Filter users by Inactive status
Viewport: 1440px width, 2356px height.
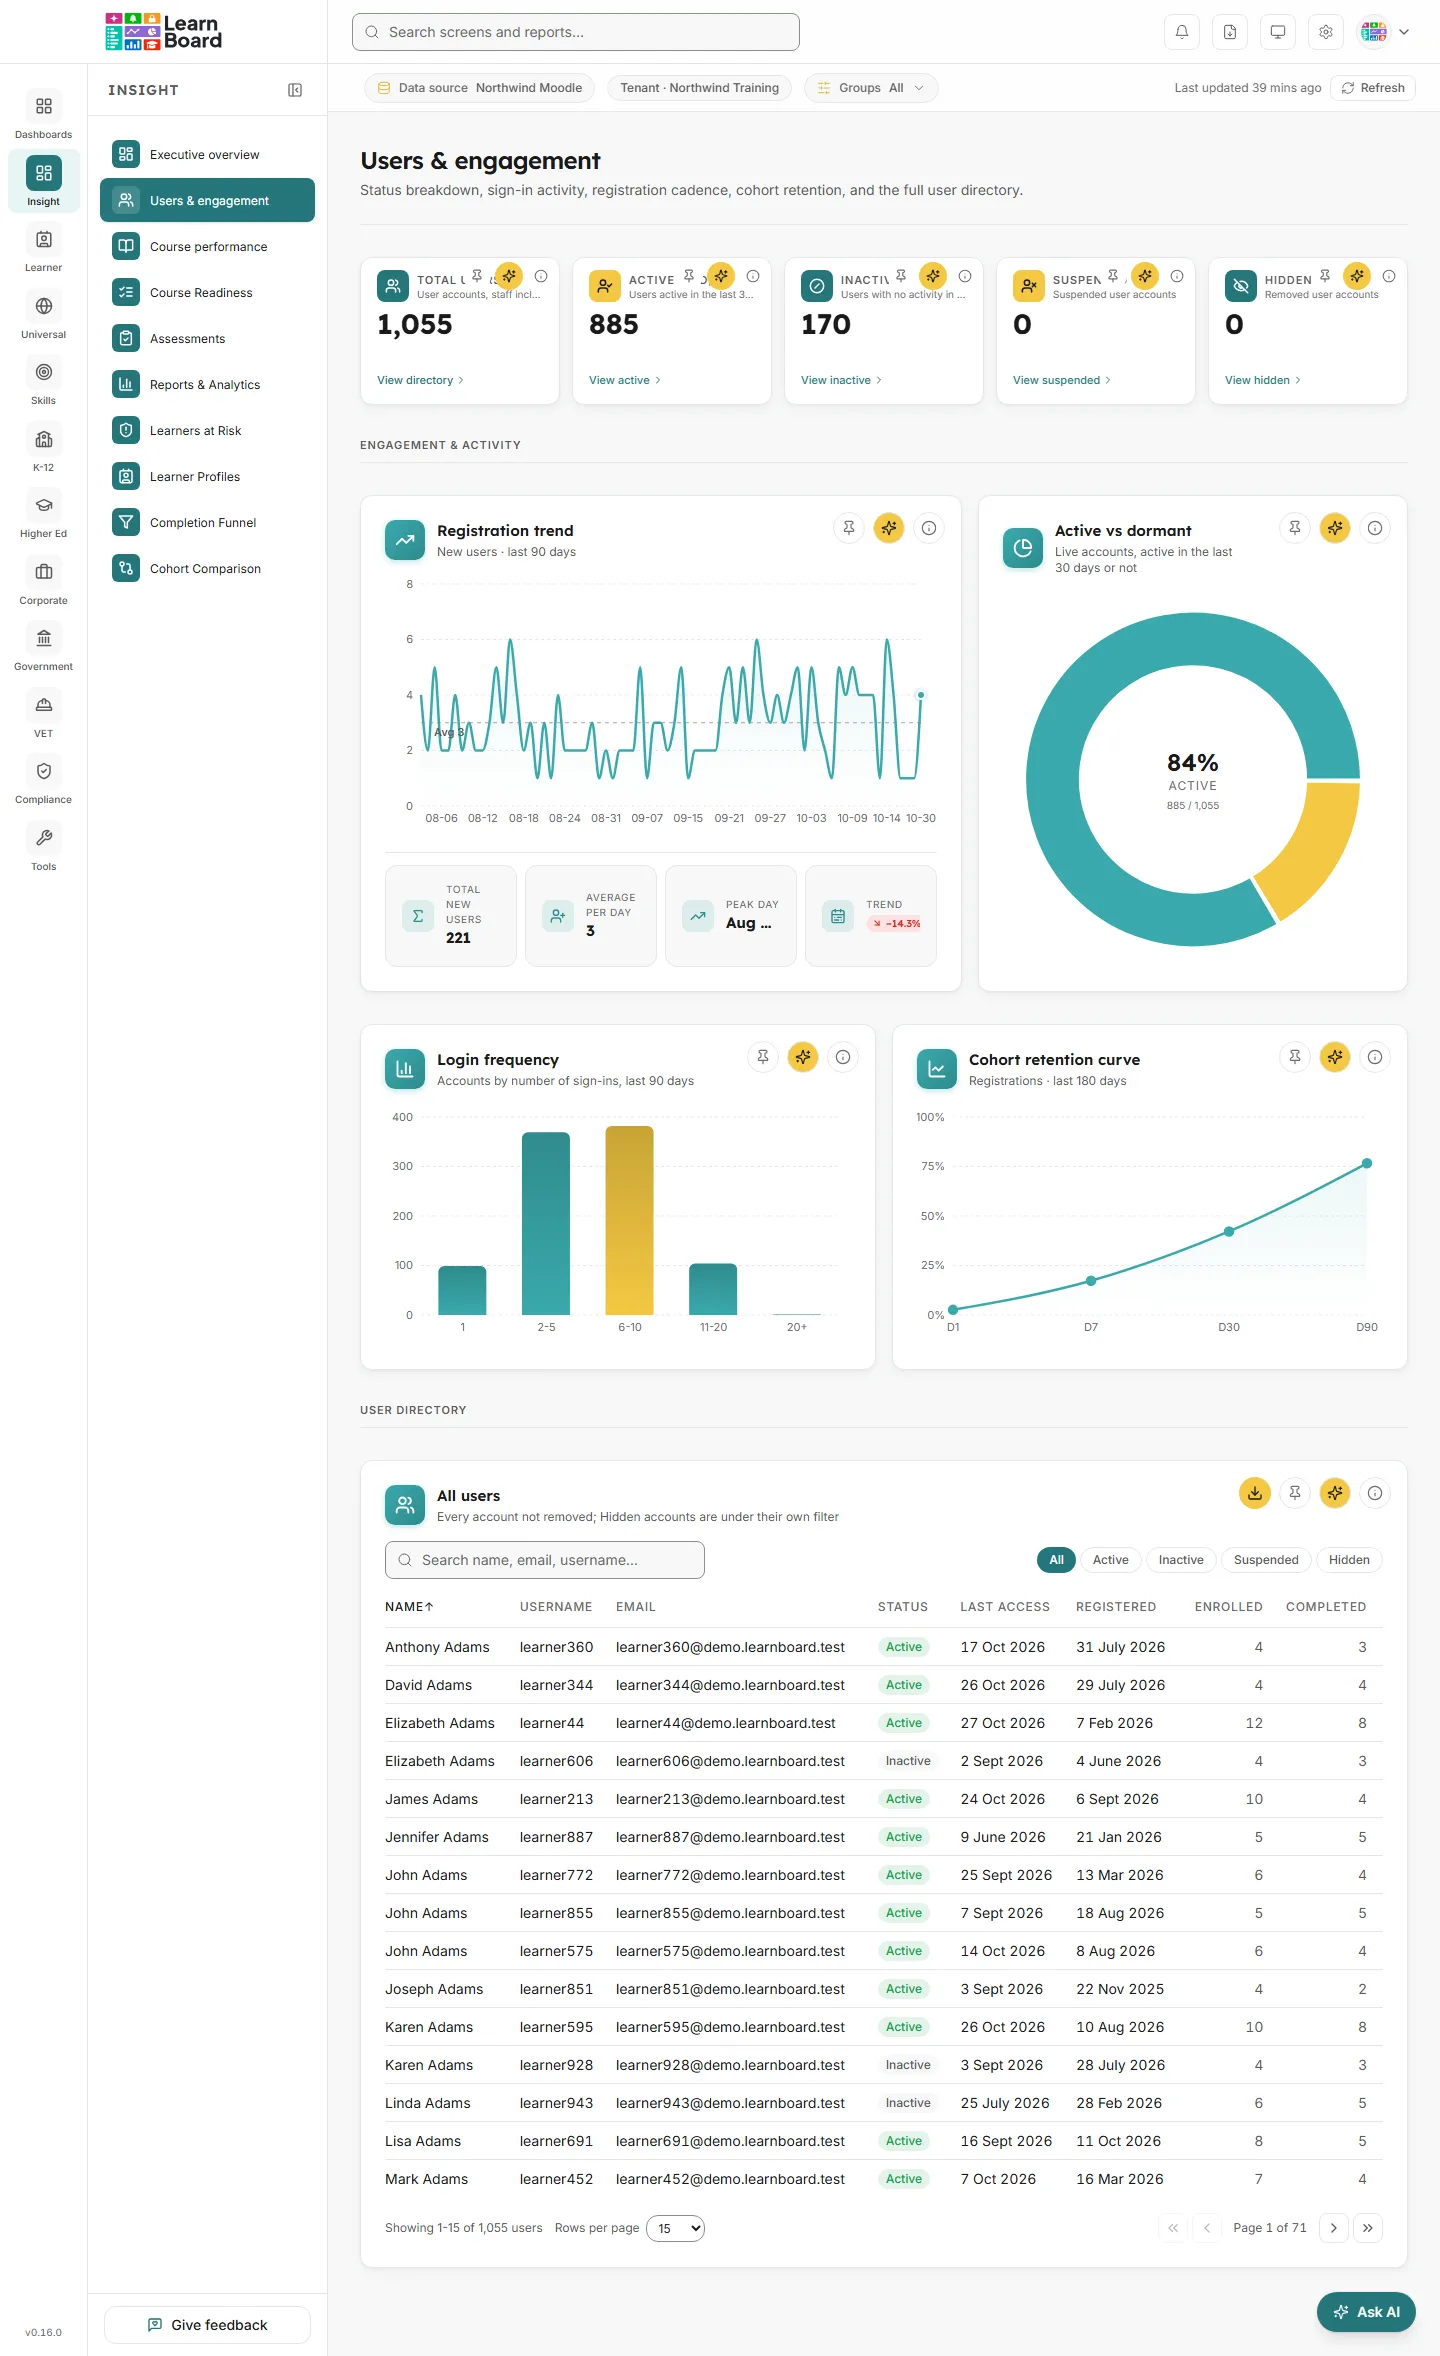click(x=1181, y=1560)
